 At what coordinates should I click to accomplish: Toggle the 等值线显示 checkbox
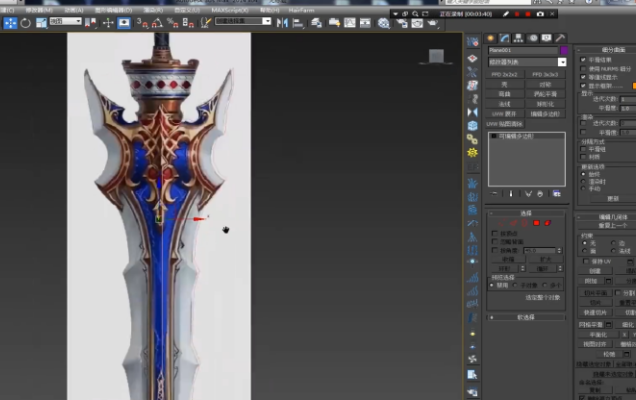point(583,77)
